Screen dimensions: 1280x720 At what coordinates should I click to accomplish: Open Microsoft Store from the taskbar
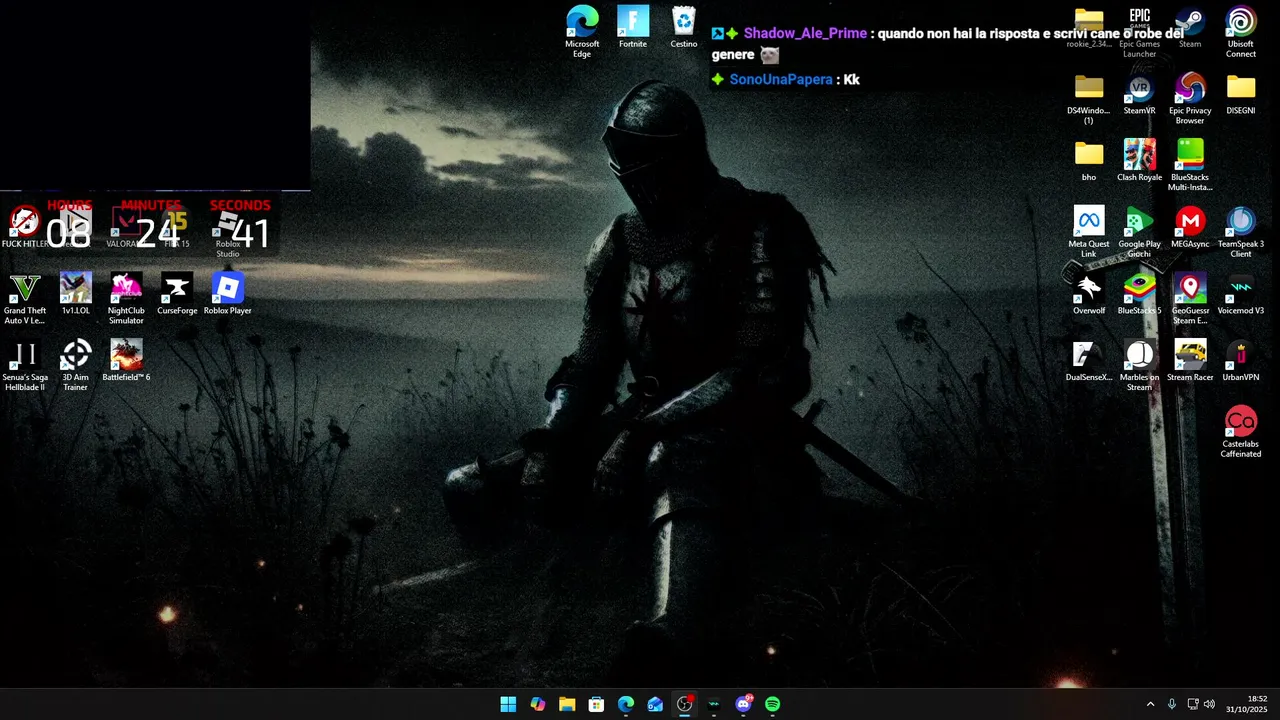tap(596, 704)
